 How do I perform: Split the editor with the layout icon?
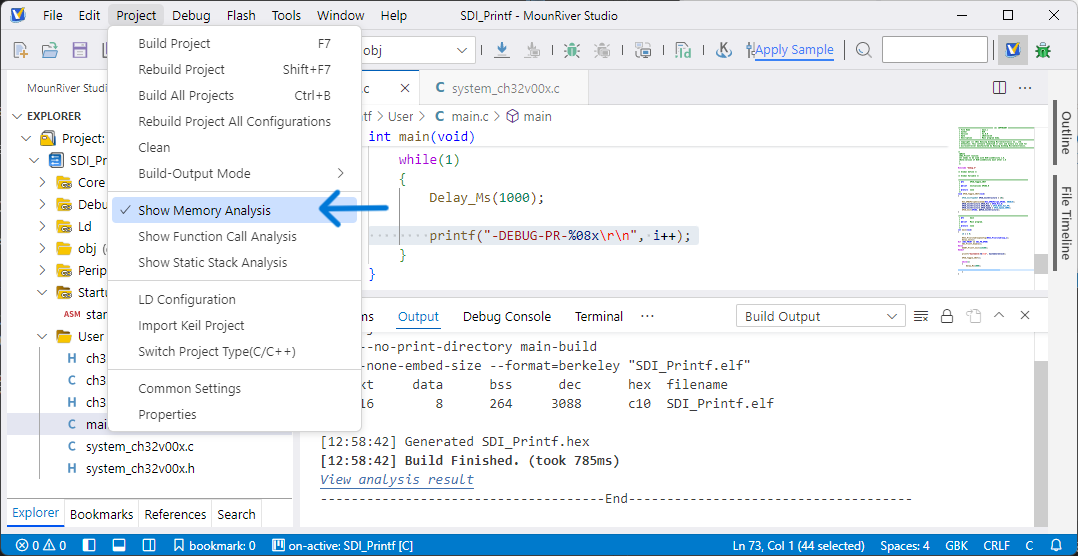(1000, 88)
